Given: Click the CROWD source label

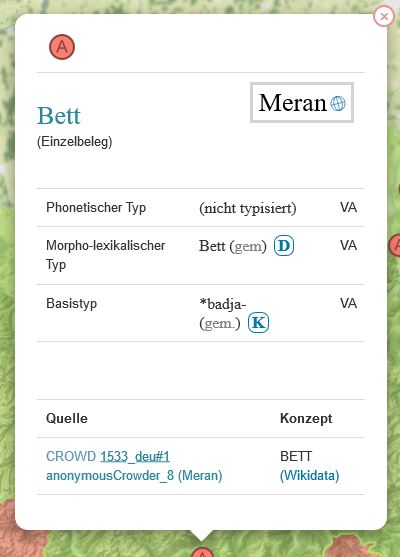Looking at the screenshot, I should click(71, 456).
